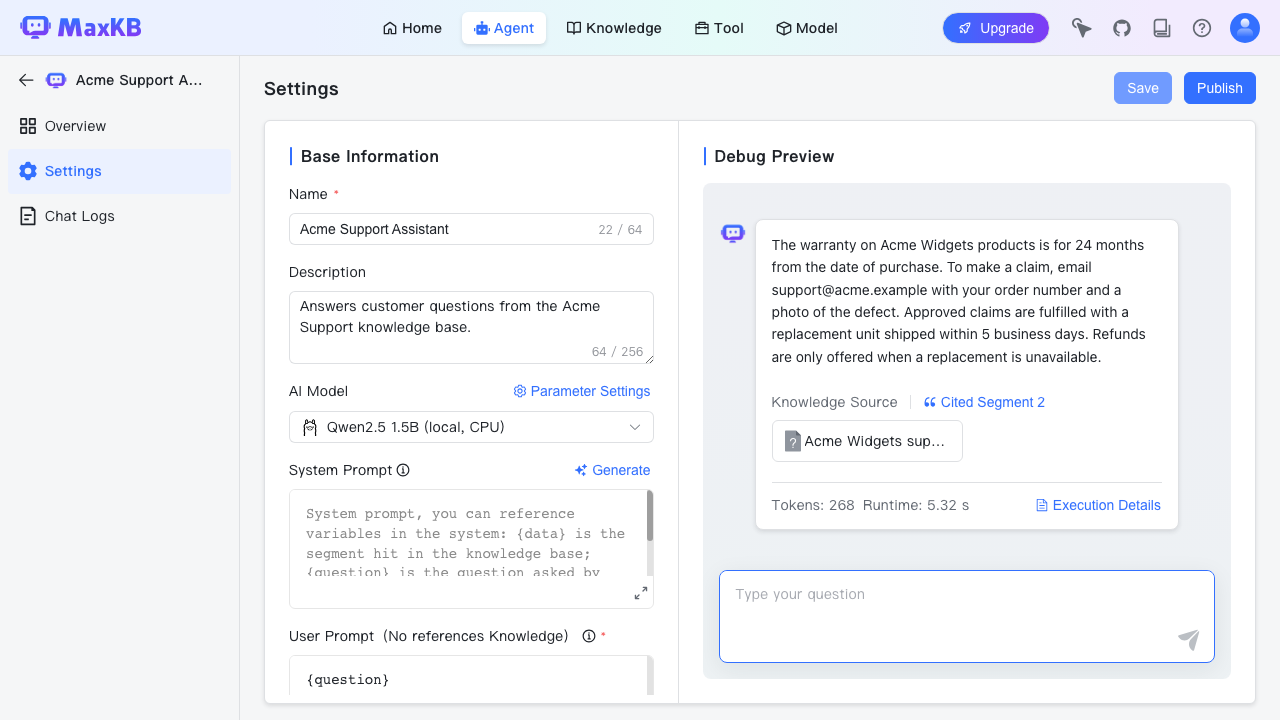Image resolution: width=1280 pixels, height=720 pixels.
Task: Click the bot avatar in Debug Preview
Action: point(733,233)
